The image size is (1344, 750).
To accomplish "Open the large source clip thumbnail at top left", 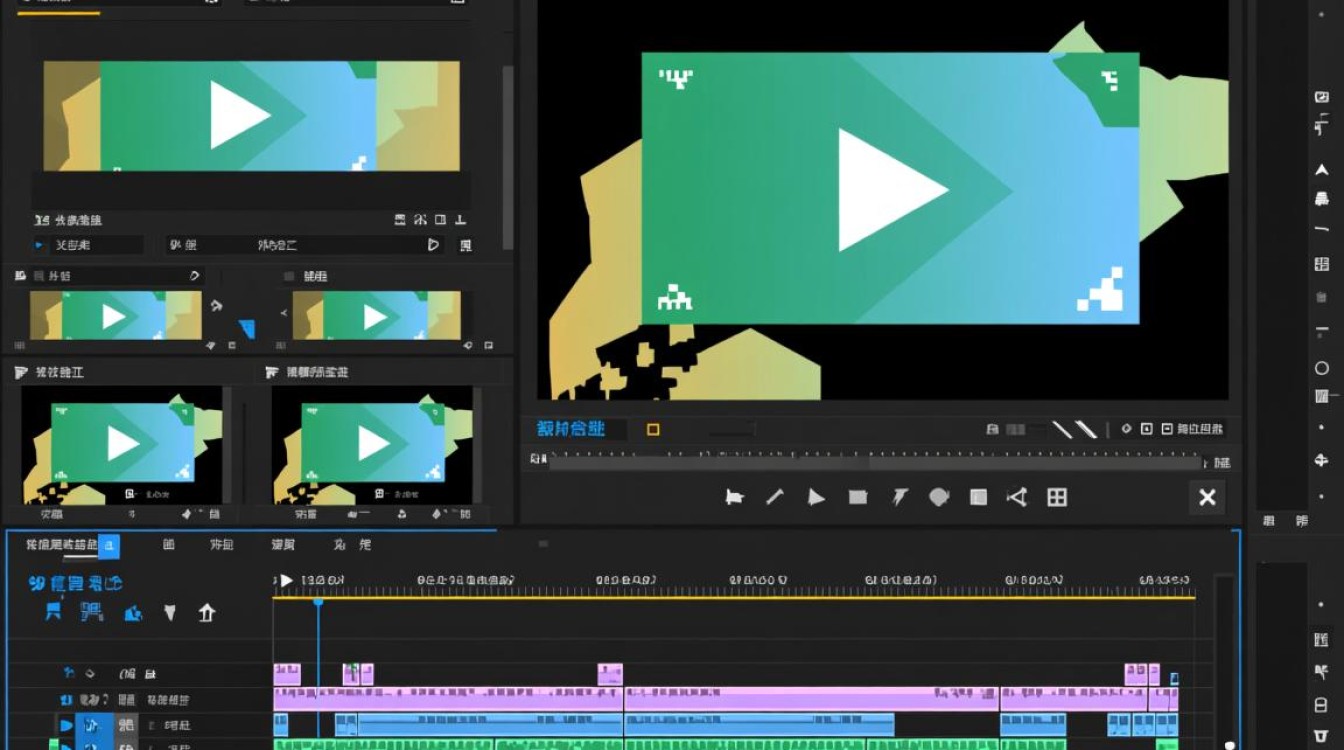I will 251,116.
